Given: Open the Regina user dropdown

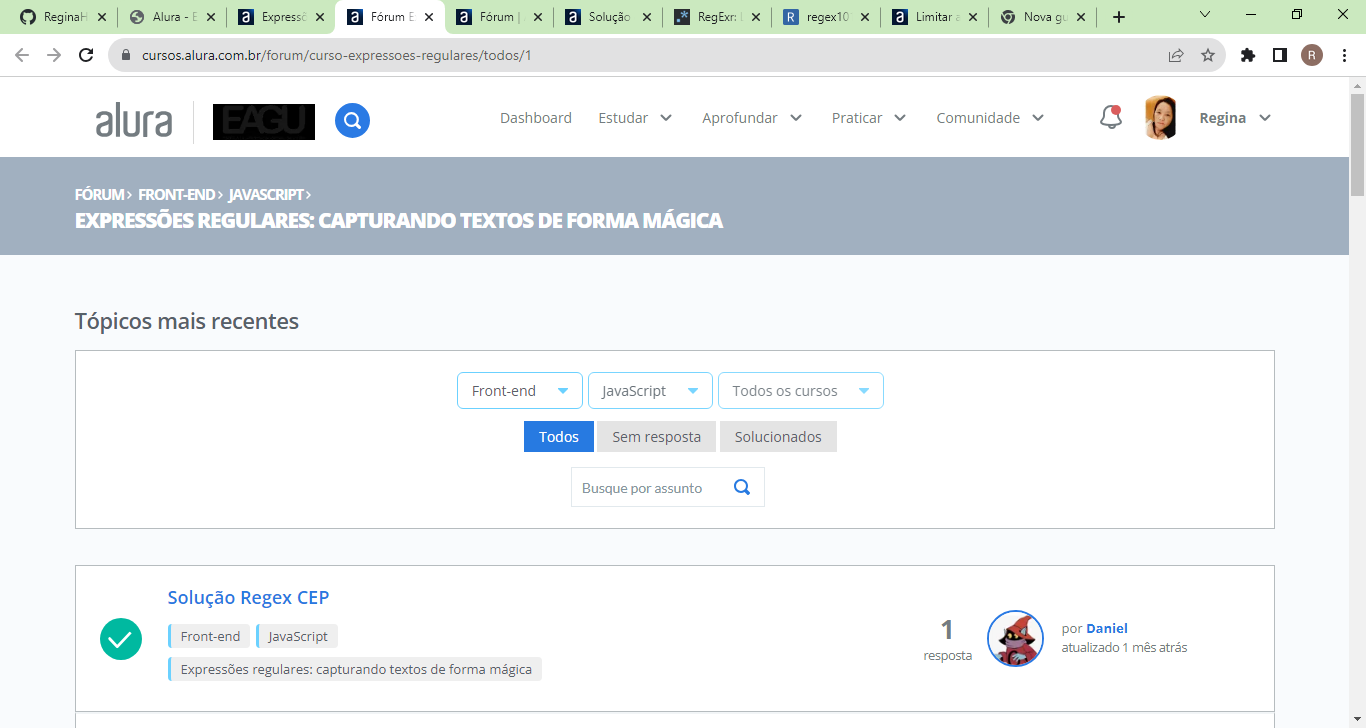Looking at the screenshot, I should [1235, 118].
